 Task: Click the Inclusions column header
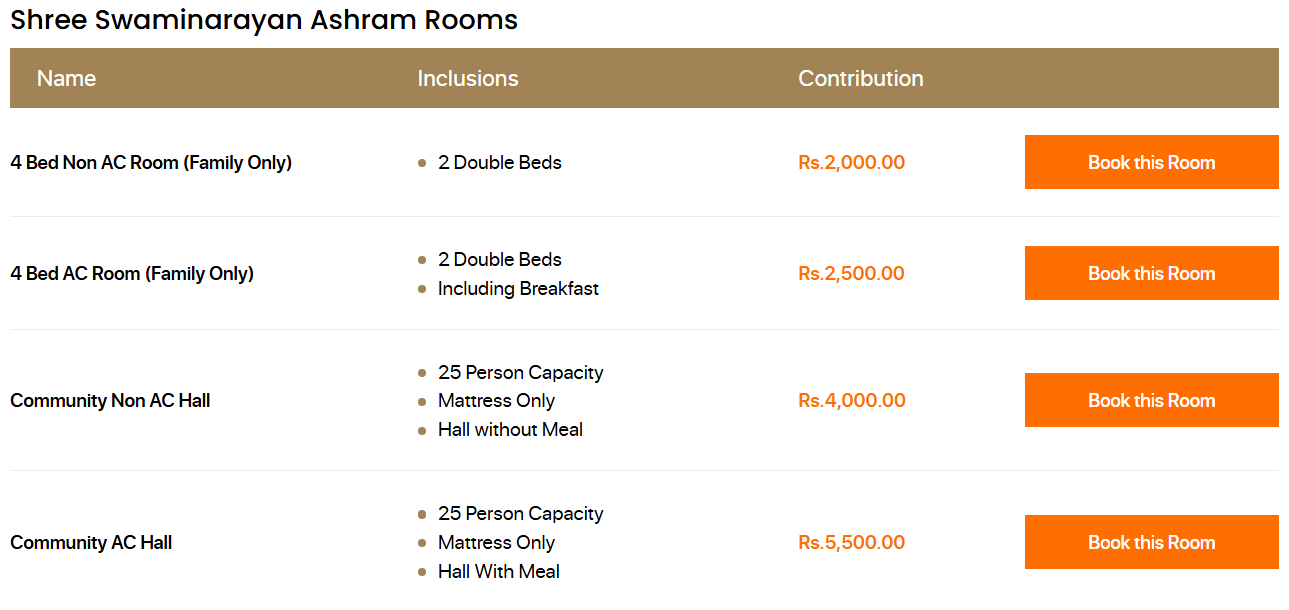(x=468, y=78)
